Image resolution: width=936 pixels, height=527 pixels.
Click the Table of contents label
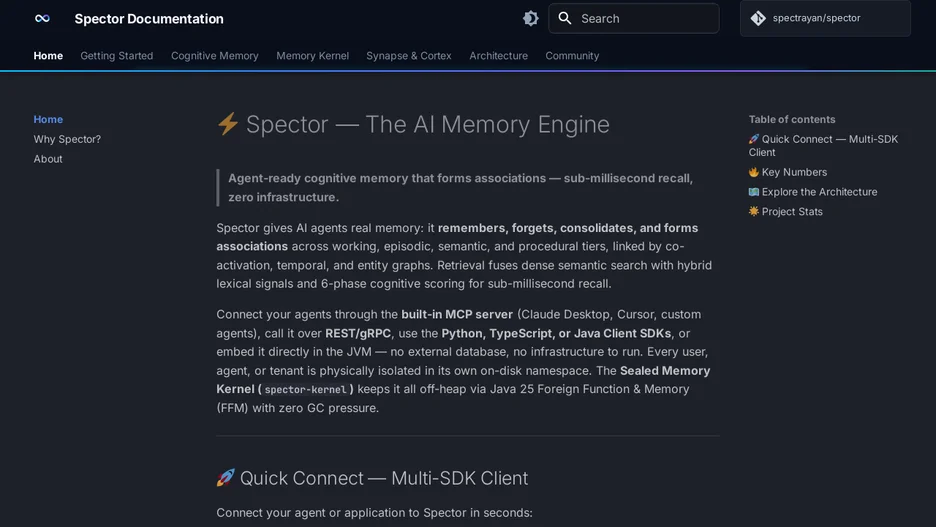[x=792, y=119]
